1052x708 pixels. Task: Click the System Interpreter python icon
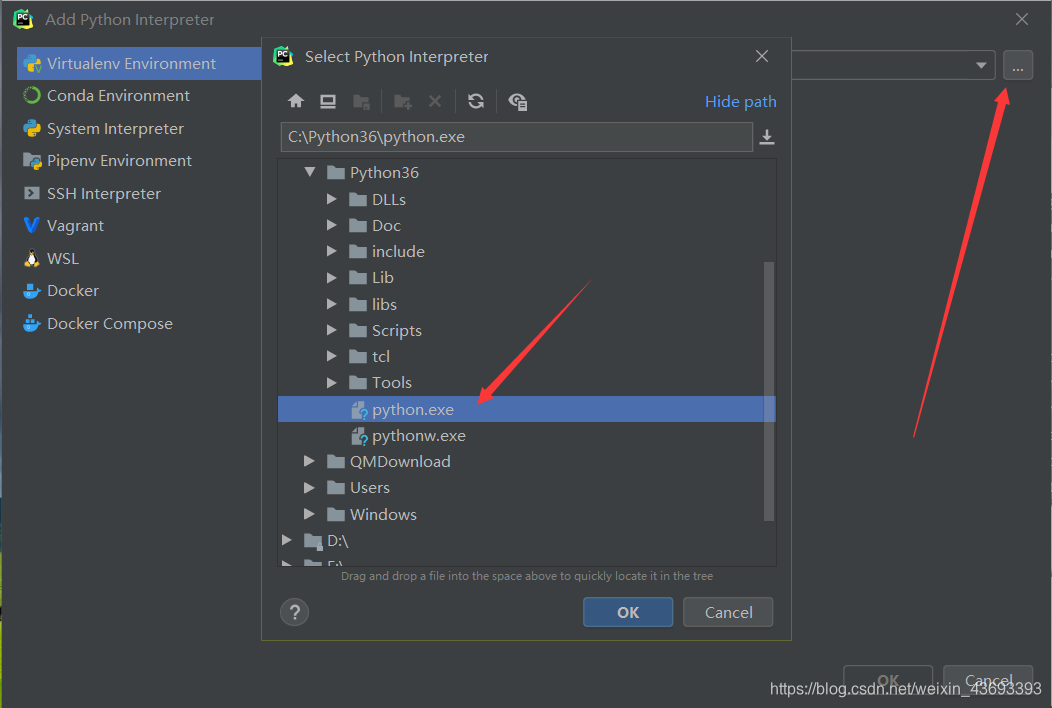click(x=32, y=128)
